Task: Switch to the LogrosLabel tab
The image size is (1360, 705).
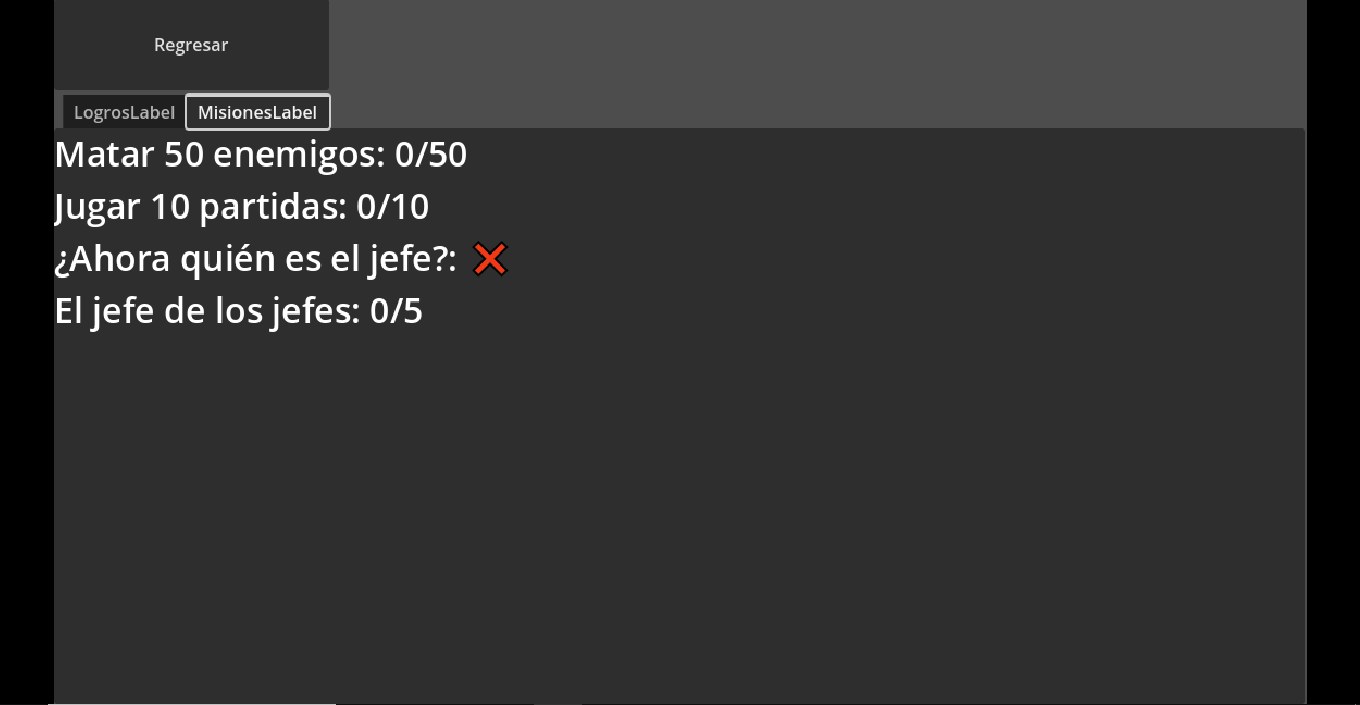Action: [x=124, y=112]
